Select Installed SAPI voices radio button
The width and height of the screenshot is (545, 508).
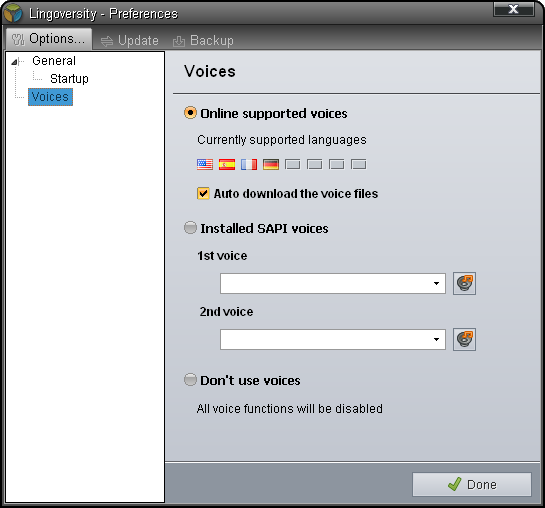click(x=190, y=228)
